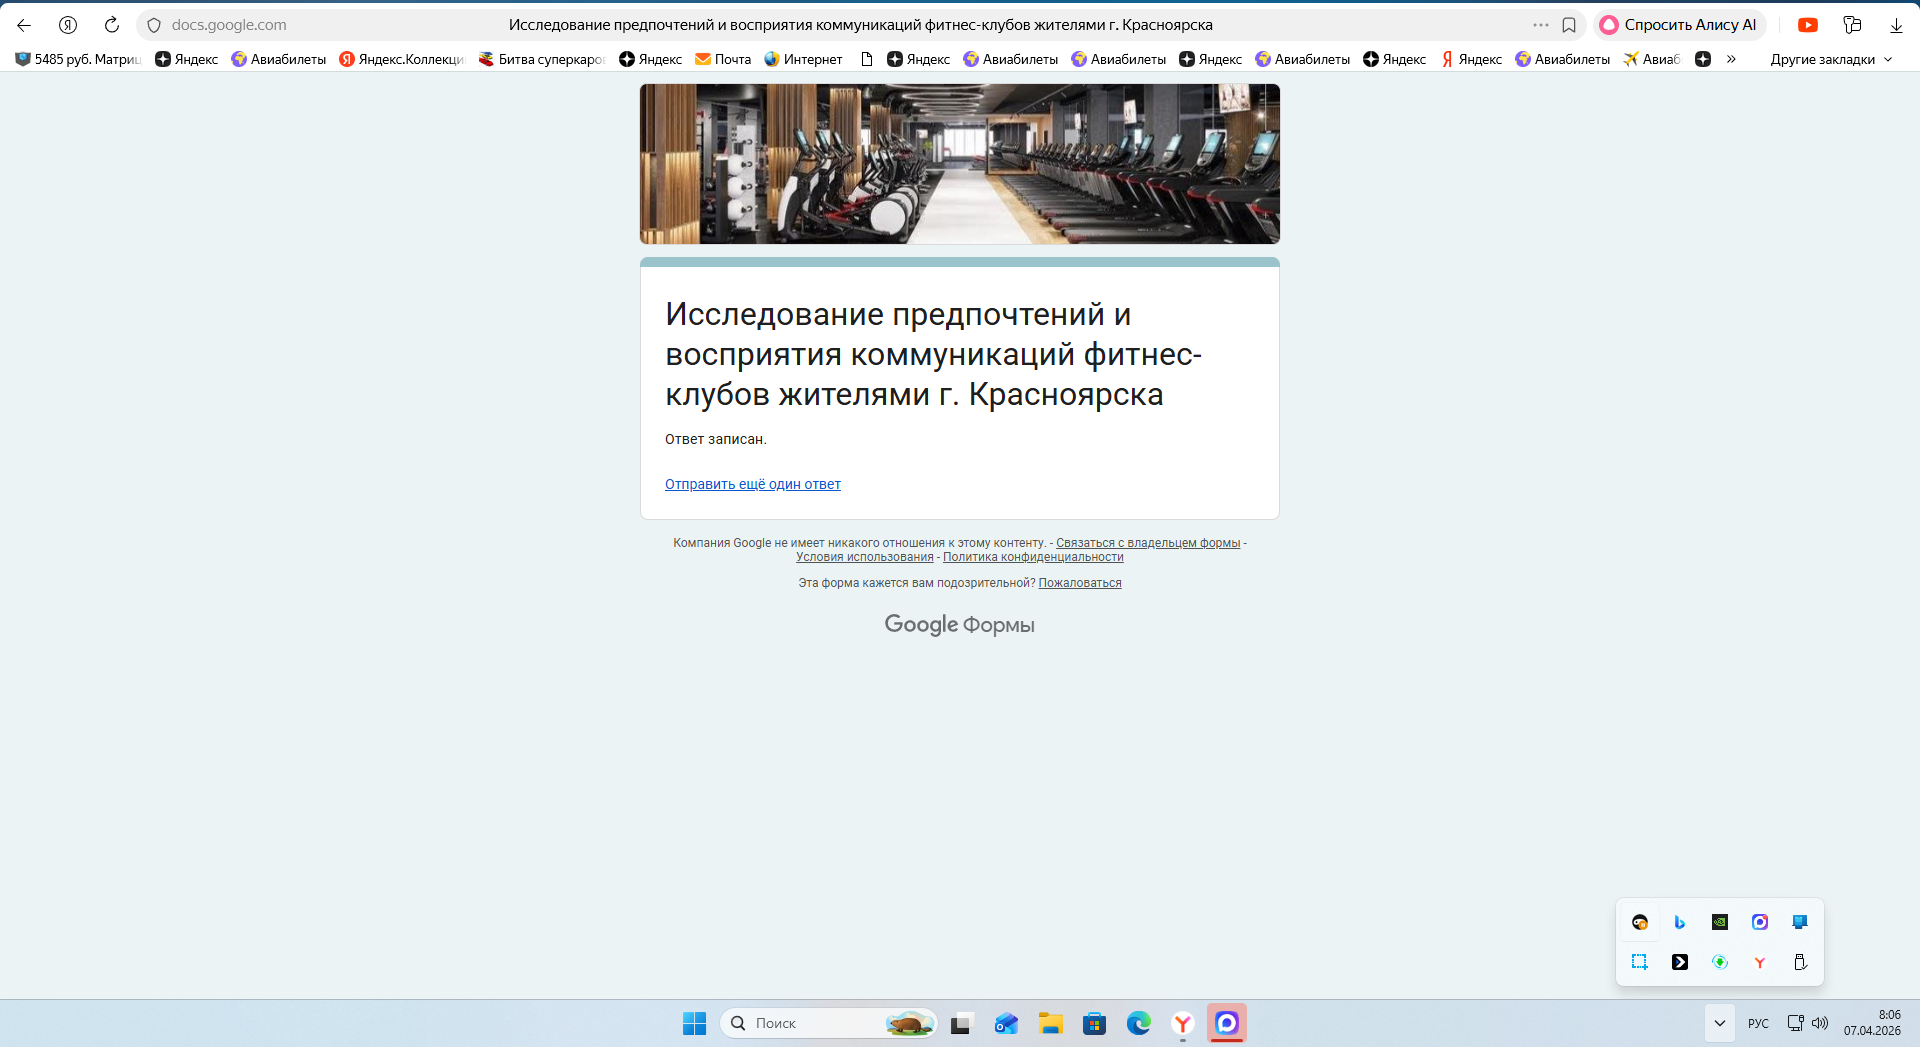The image size is (1920, 1047).
Task: Open the volume speaker tray icon
Action: pyautogui.click(x=1820, y=1023)
